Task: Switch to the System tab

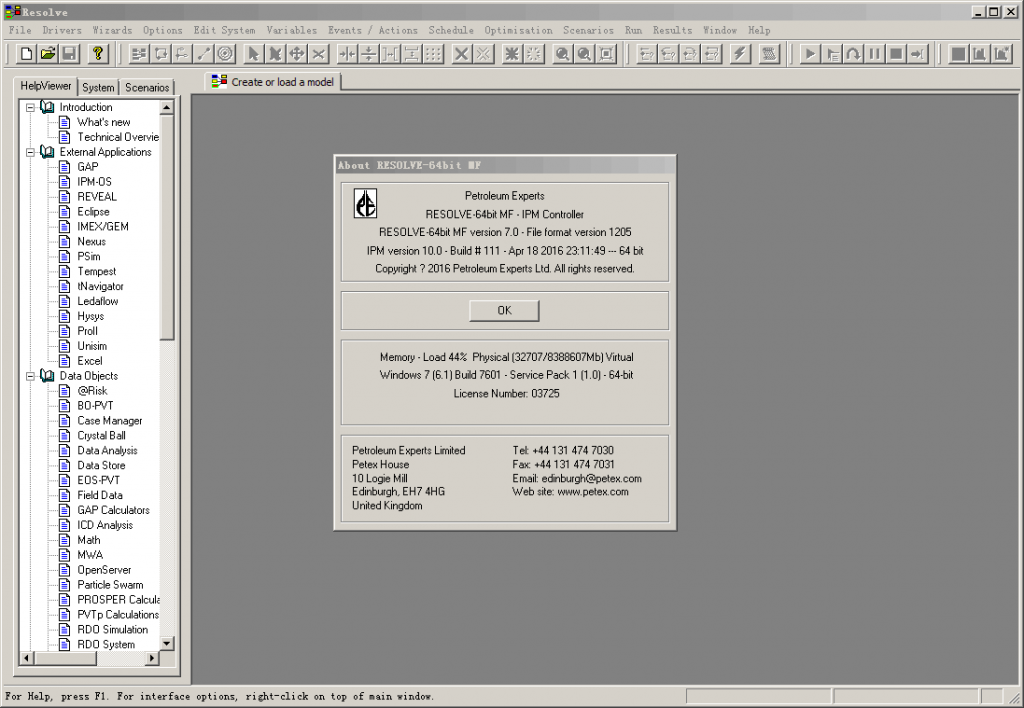Action: coord(99,88)
